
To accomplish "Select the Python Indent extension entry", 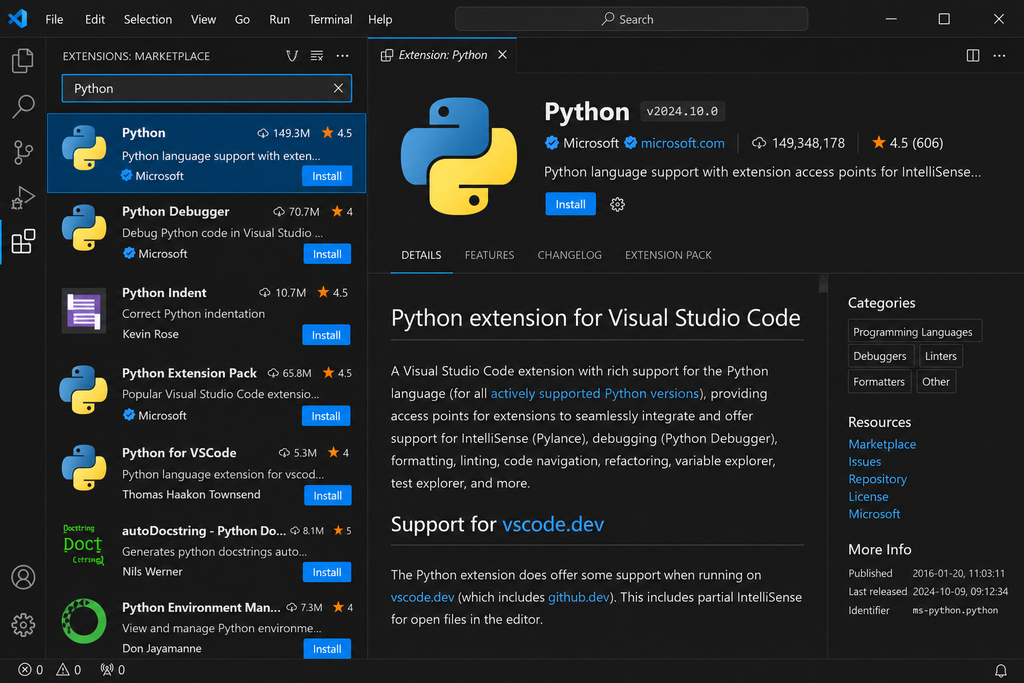I will (x=206, y=313).
